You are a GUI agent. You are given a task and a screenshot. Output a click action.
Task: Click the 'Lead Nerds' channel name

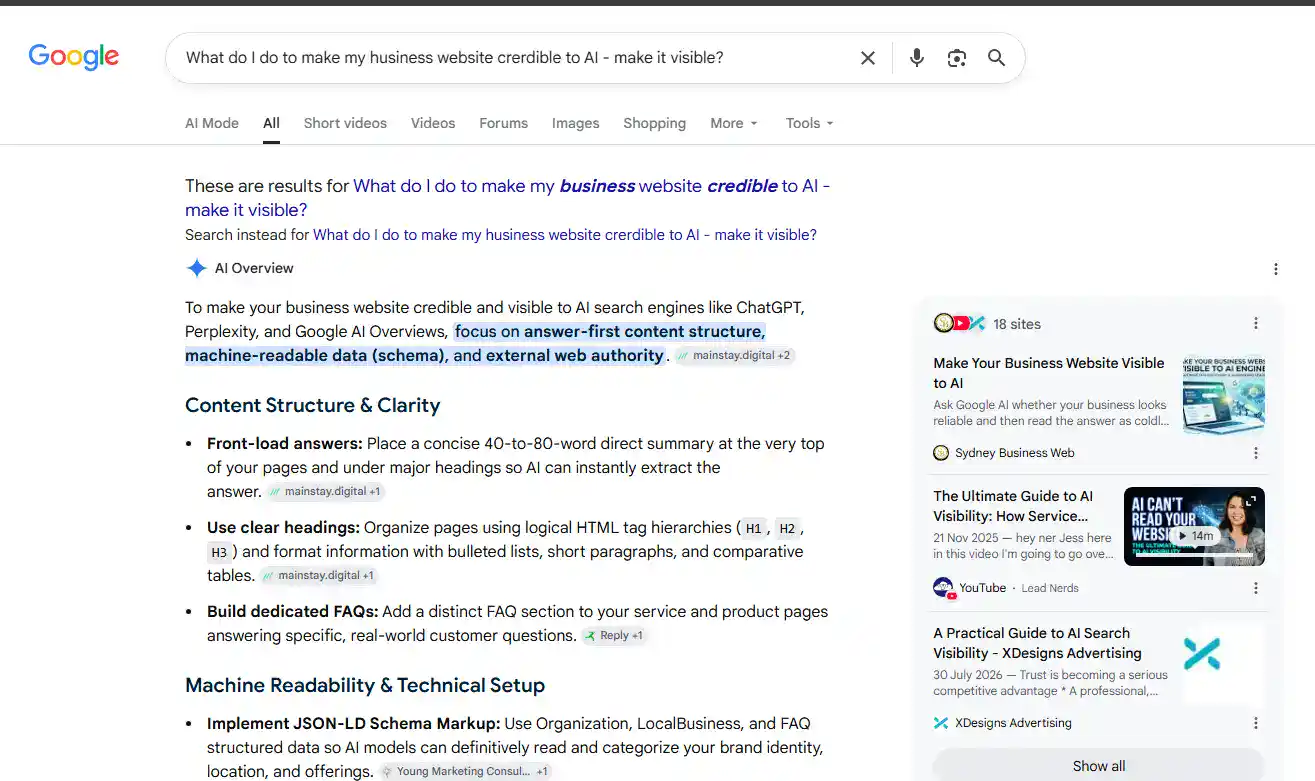pos(1050,588)
